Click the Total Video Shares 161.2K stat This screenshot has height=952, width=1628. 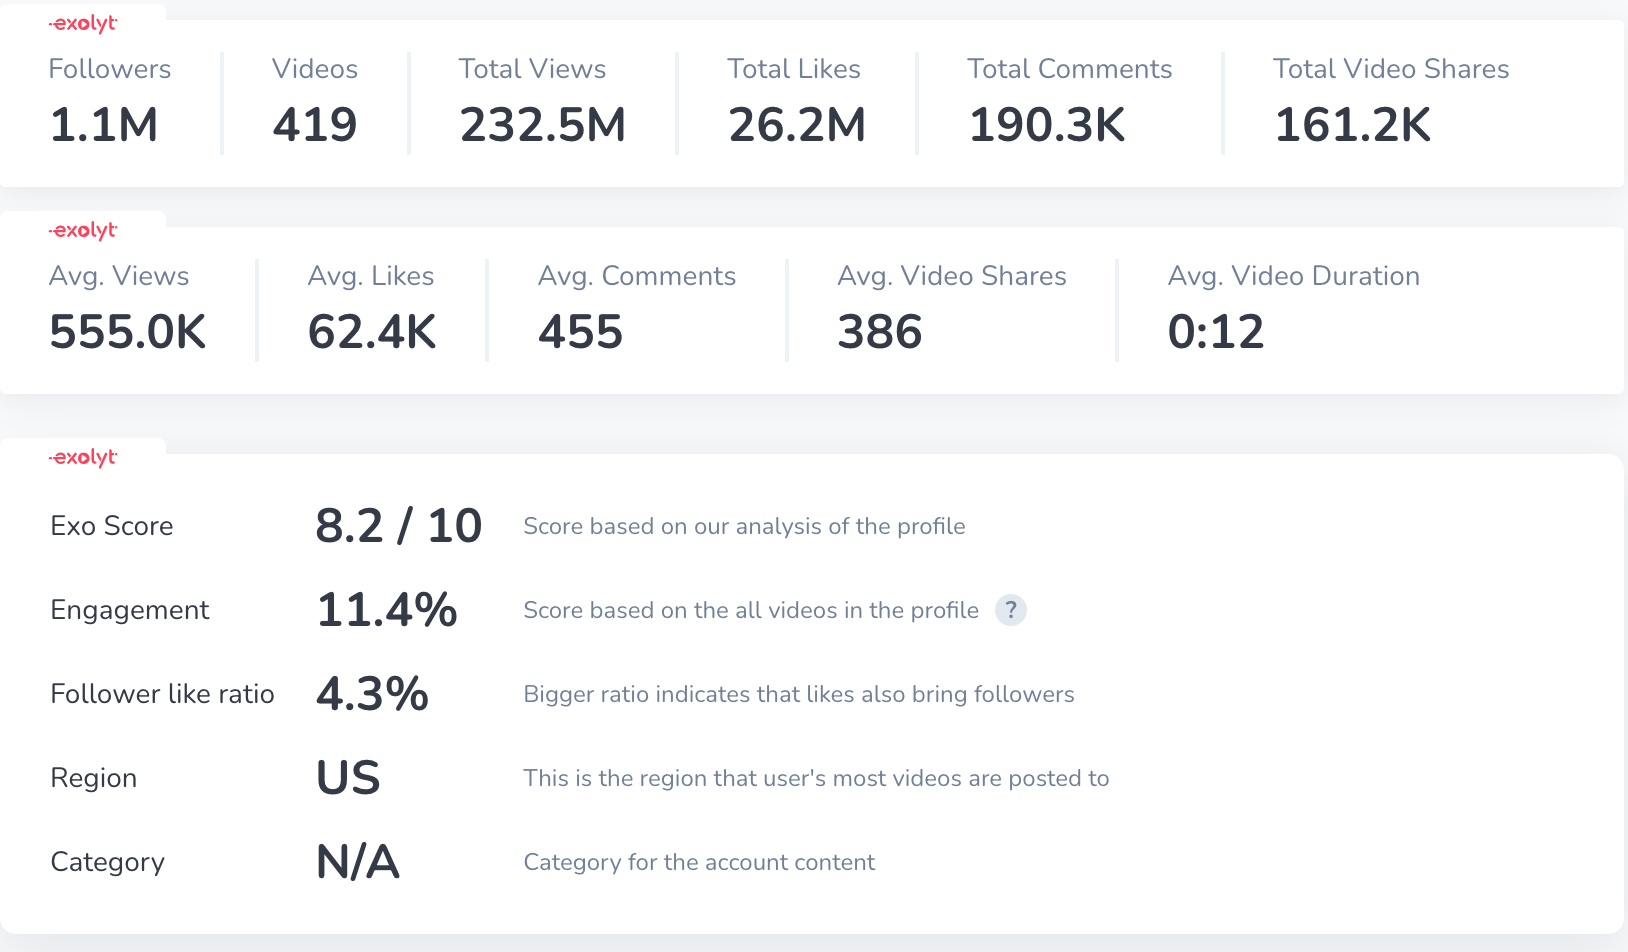[1353, 125]
